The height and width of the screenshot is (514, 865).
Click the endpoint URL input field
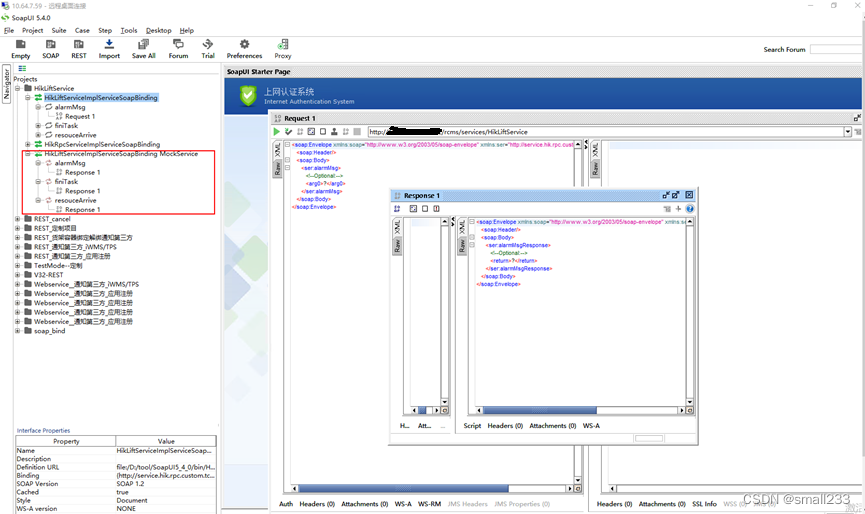coord(606,132)
